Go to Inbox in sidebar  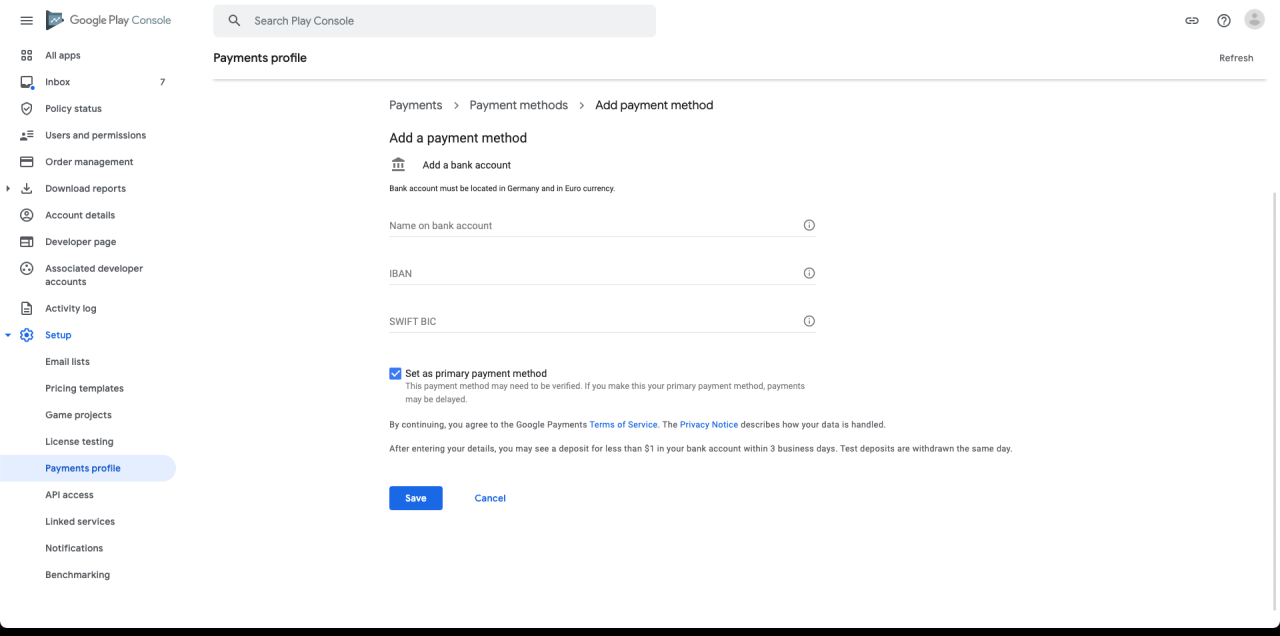[58, 82]
